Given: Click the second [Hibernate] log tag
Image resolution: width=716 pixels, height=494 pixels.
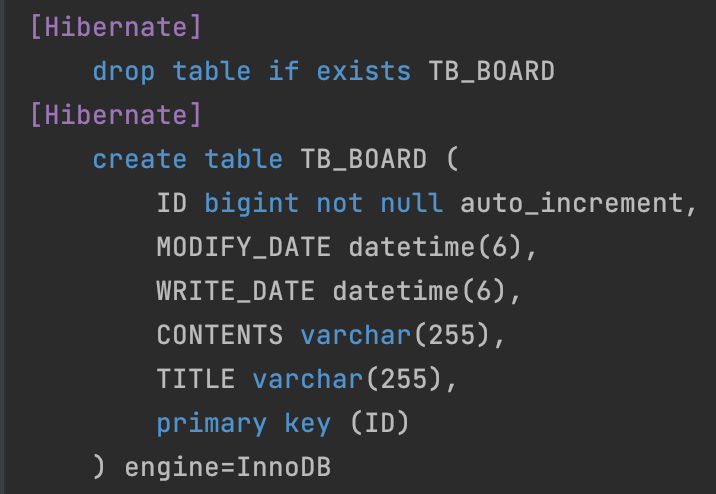Looking at the screenshot, I should (x=116, y=115).
